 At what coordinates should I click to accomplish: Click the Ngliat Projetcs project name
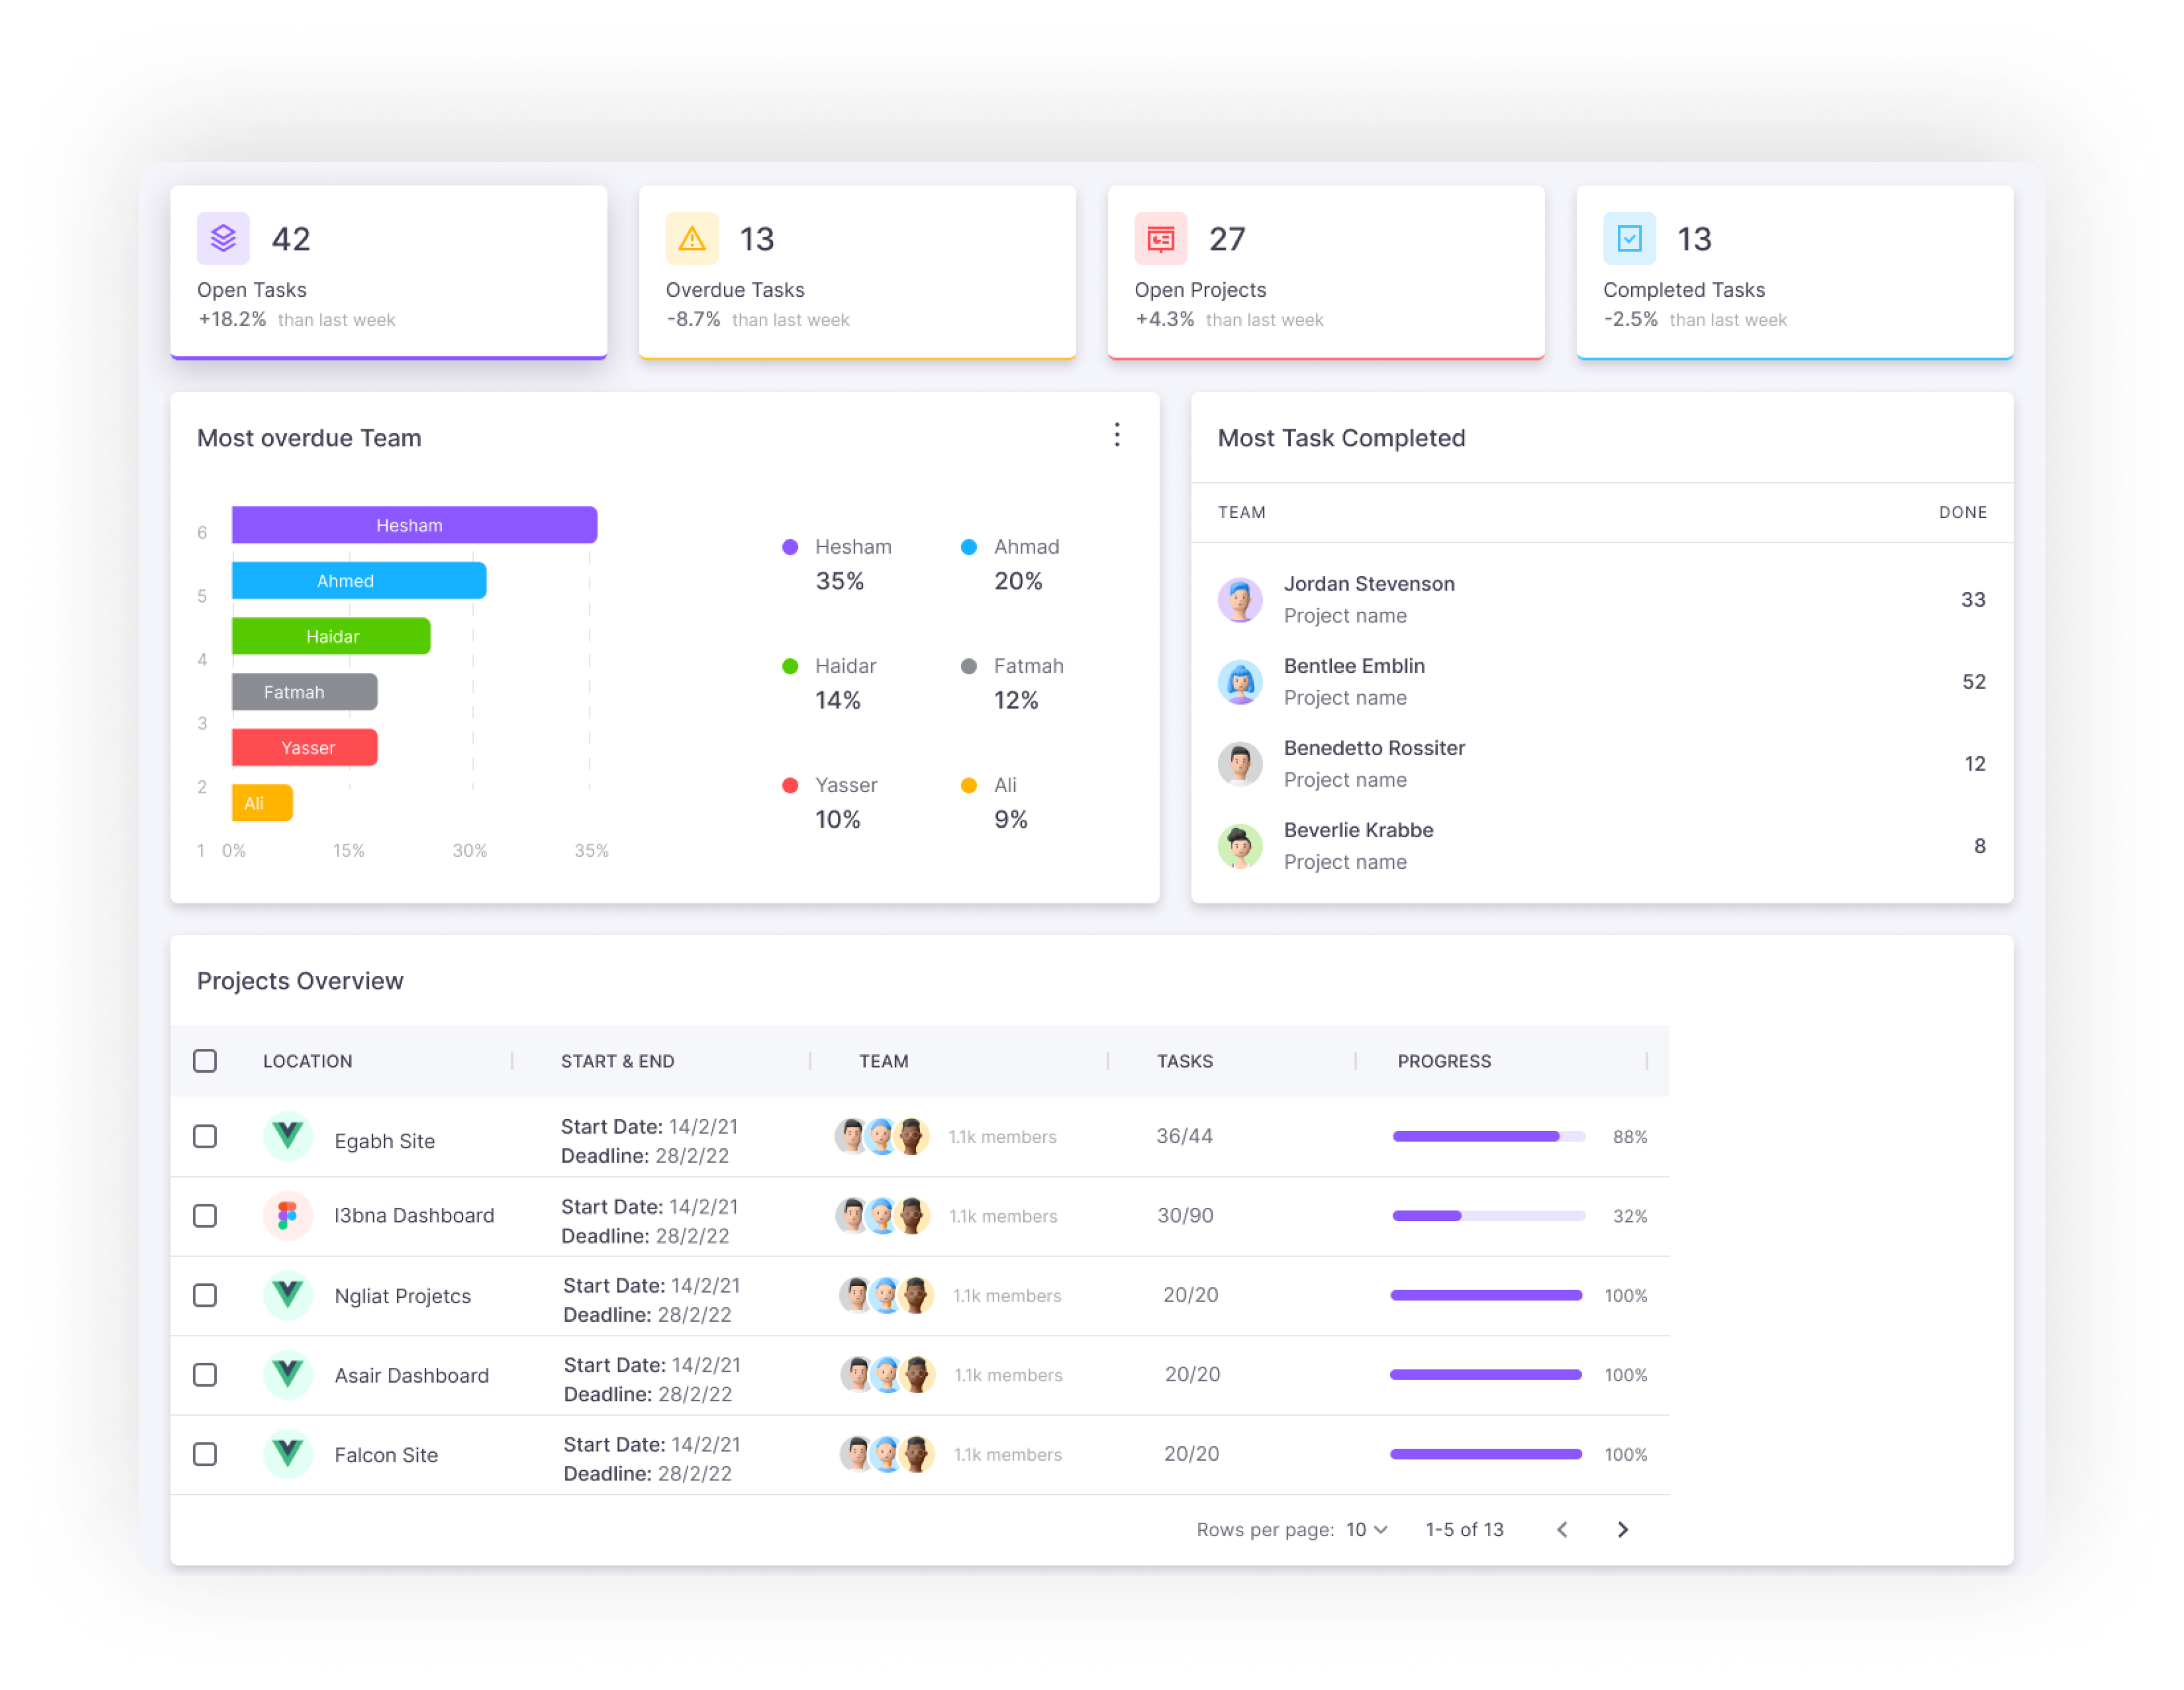[x=402, y=1296]
